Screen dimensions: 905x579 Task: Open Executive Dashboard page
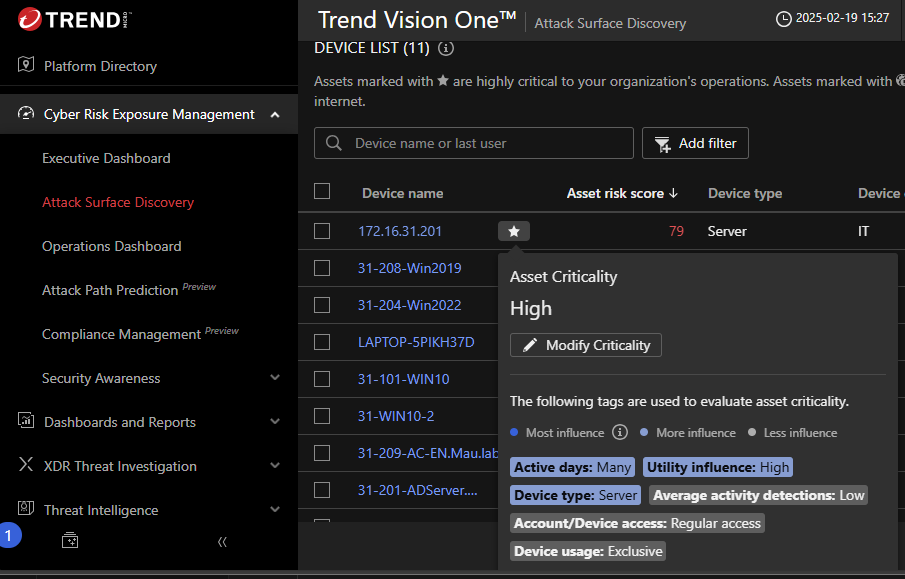pos(106,158)
